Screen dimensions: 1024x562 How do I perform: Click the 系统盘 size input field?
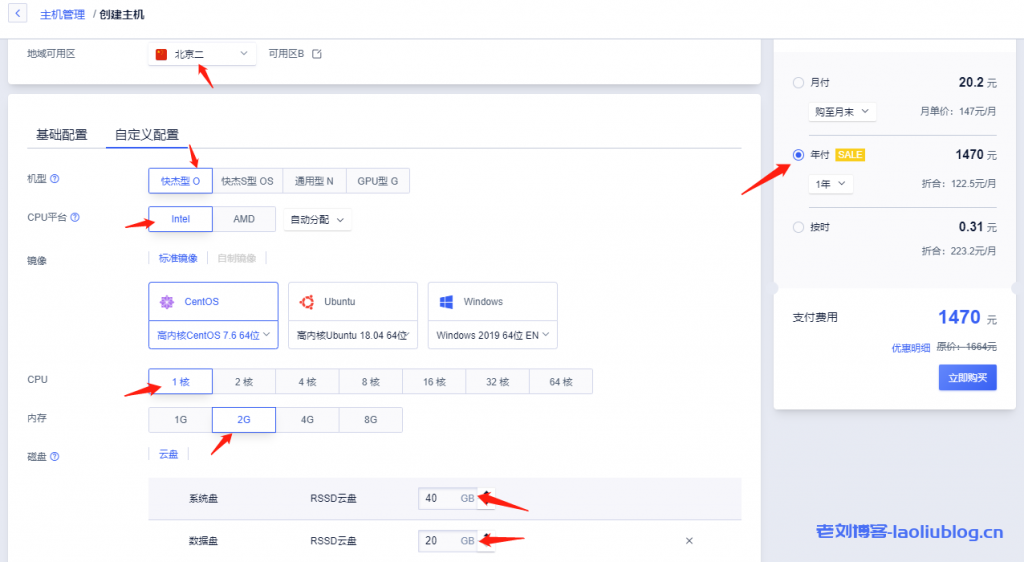point(438,498)
